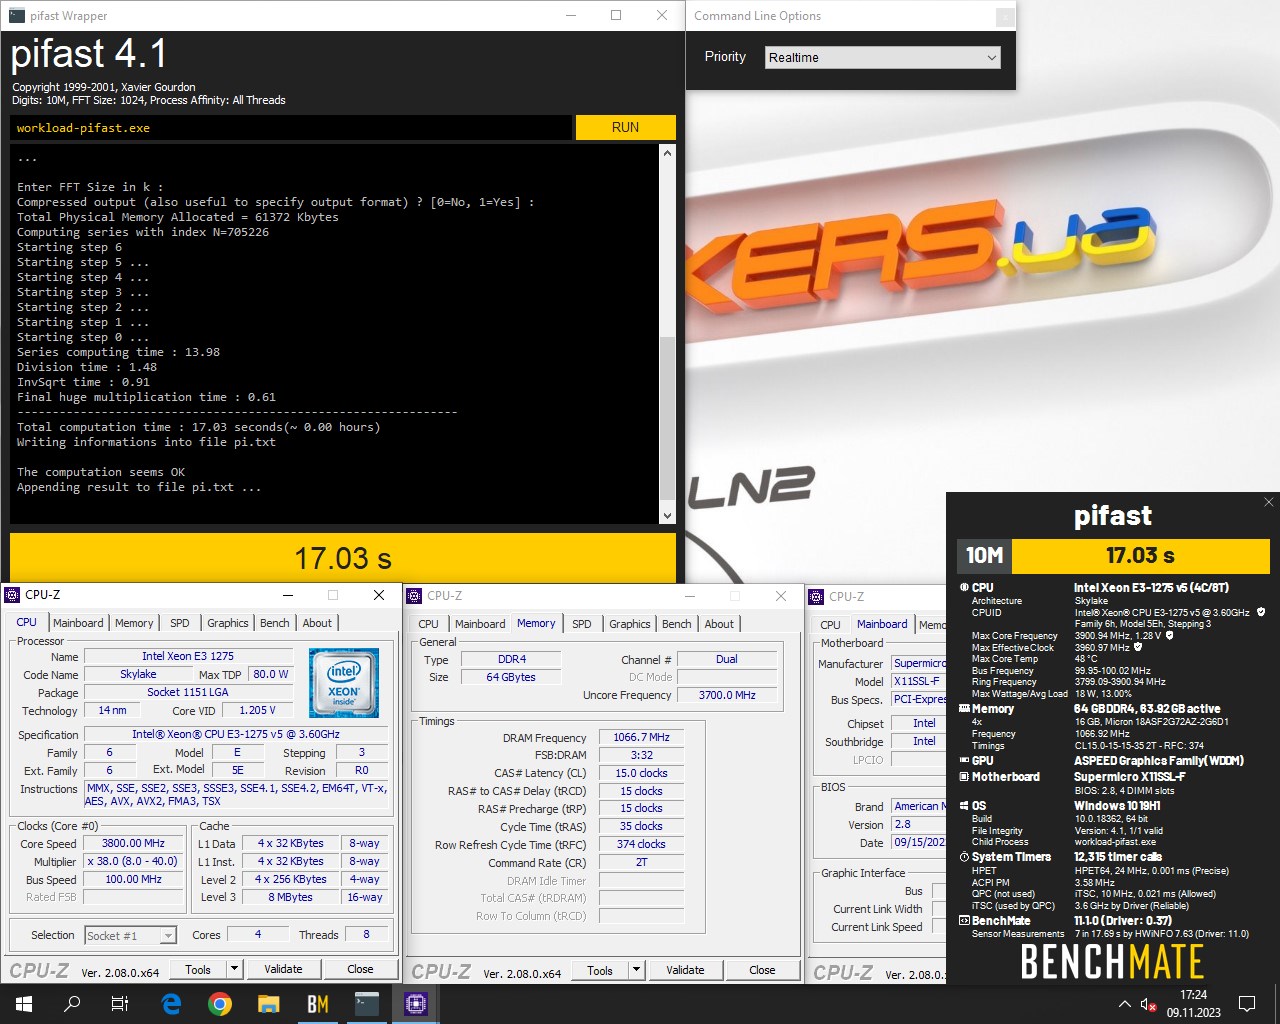The width and height of the screenshot is (1280, 1024).
Task: Click taskbar clock showing 17:24
Action: (1193, 1004)
